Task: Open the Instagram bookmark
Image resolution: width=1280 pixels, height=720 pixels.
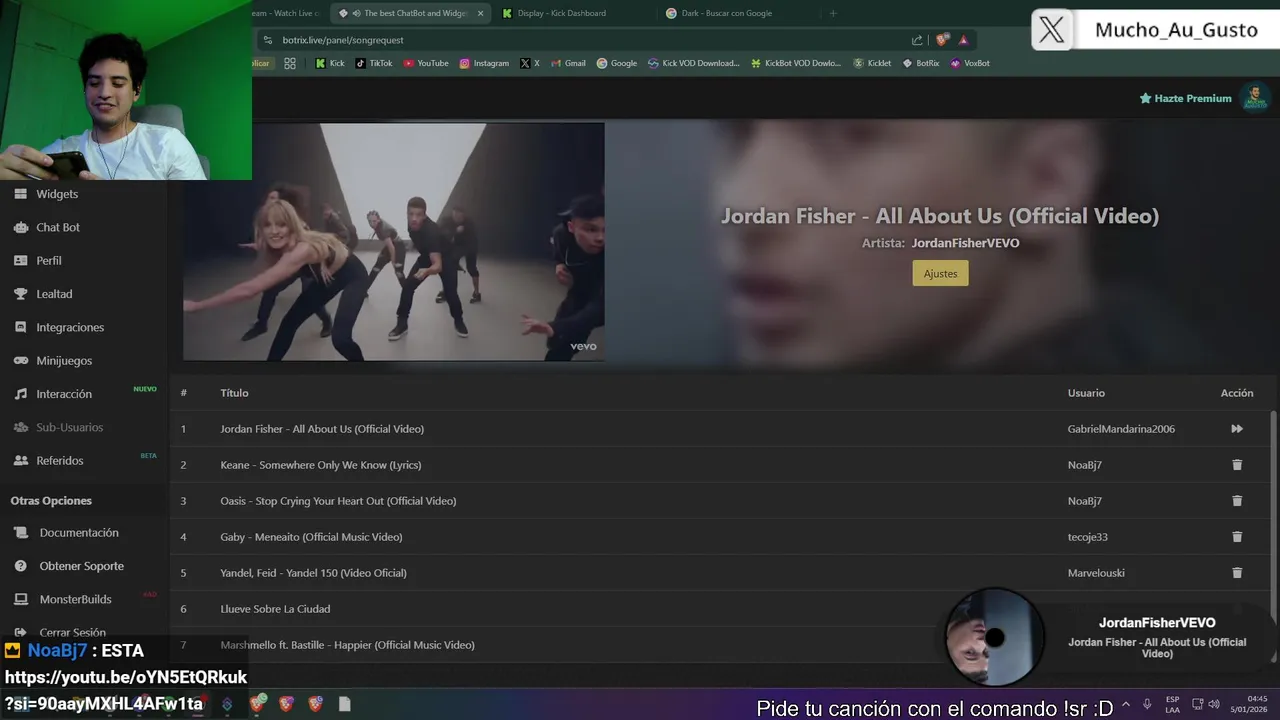Action: pyautogui.click(x=484, y=63)
